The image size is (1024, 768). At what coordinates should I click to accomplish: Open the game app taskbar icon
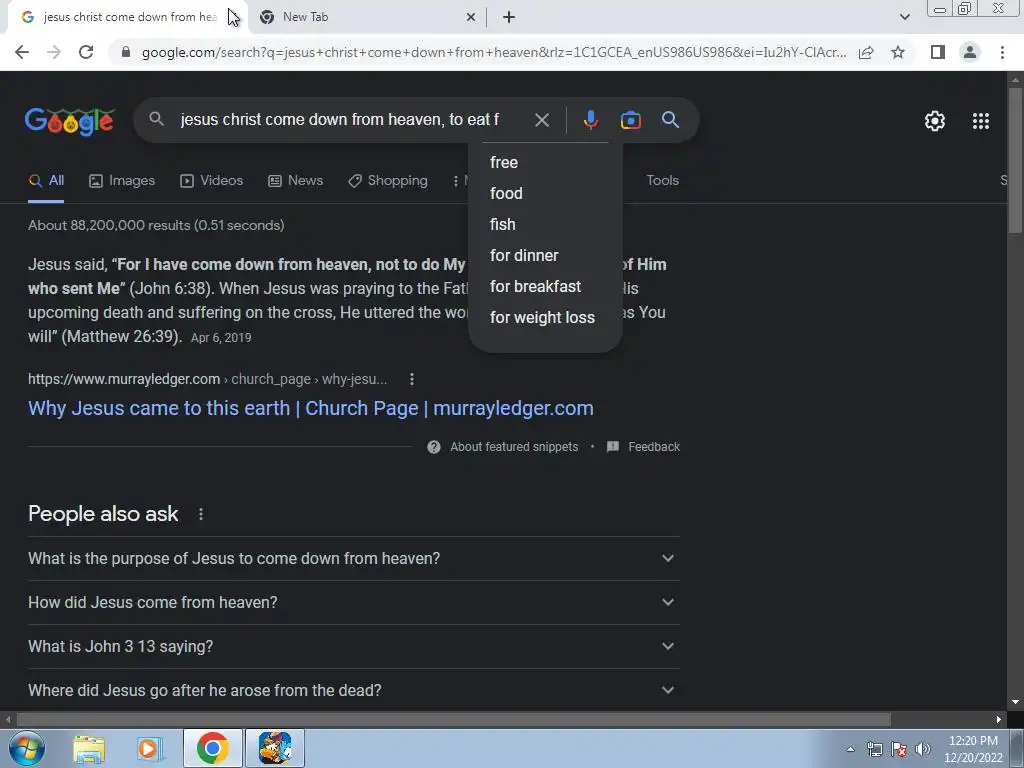click(x=275, y=748)
